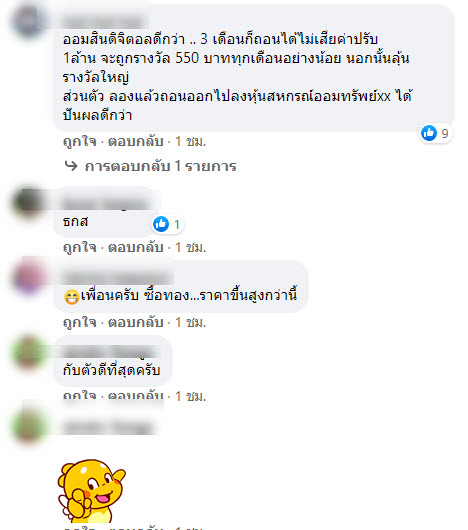This screenshot has width=468, height=530.
Task: Reply to the ธกส comment via ตอบกลับ
Action: pyautogui.click(x=136, y=247)
